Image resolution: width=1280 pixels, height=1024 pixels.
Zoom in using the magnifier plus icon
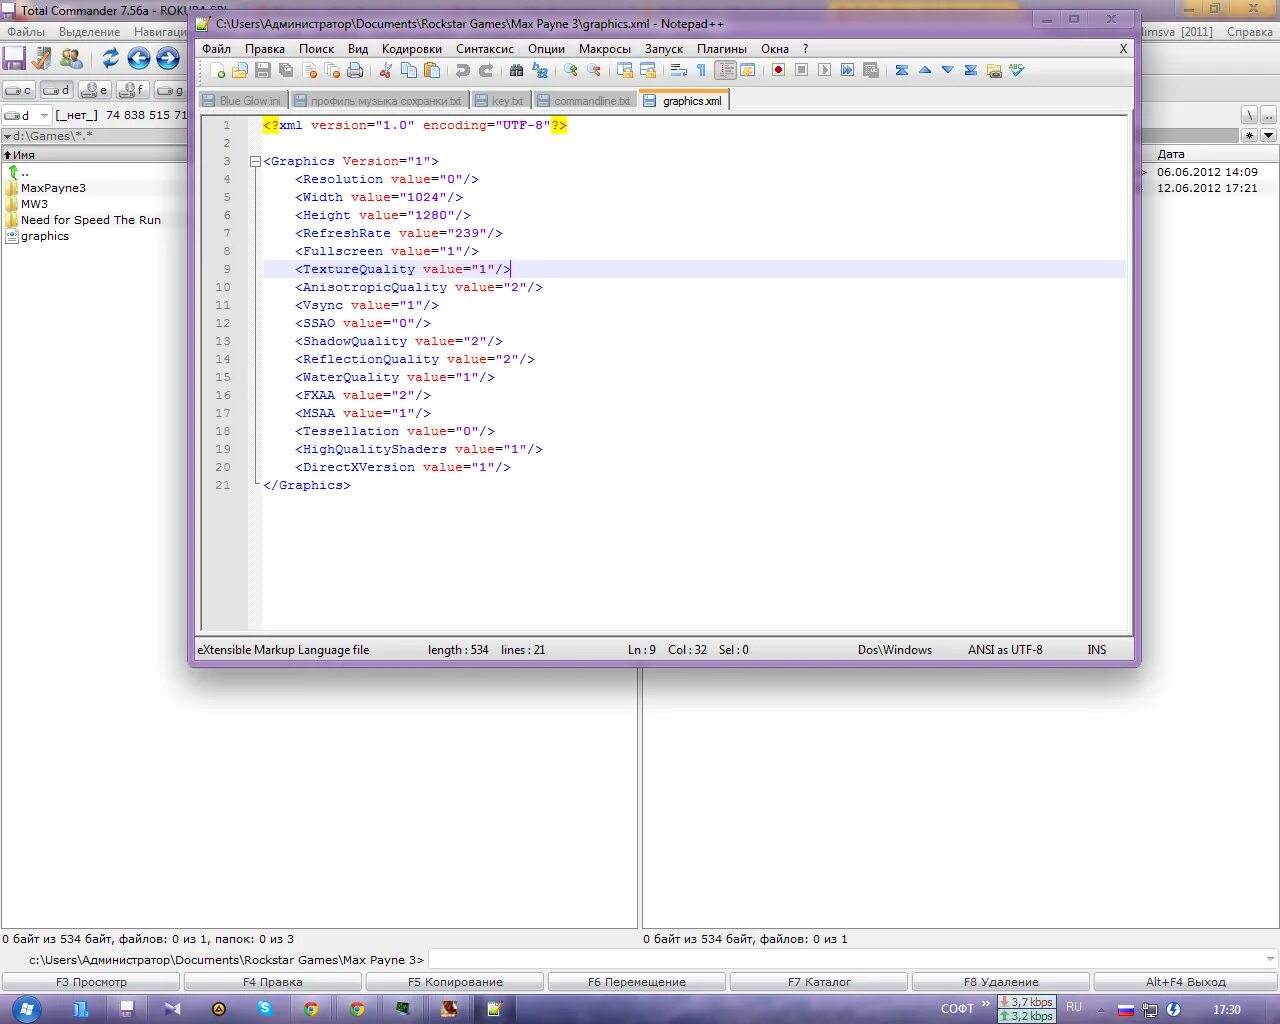(570, 70)
